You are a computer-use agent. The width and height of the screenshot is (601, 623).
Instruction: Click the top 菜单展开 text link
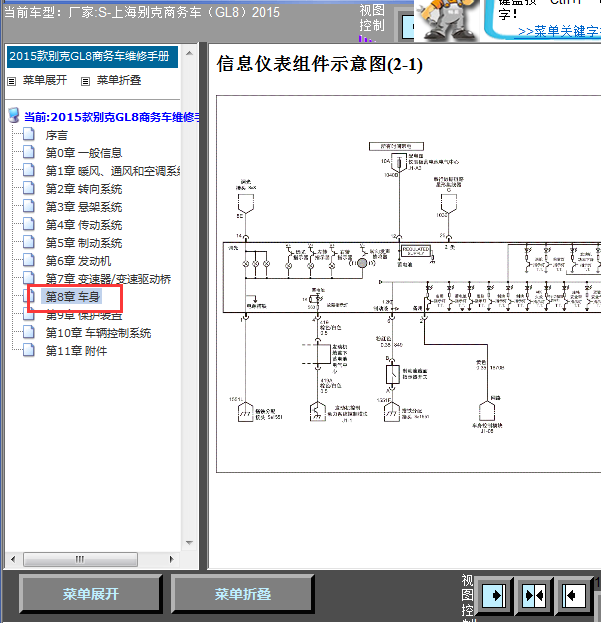point(45,80)
